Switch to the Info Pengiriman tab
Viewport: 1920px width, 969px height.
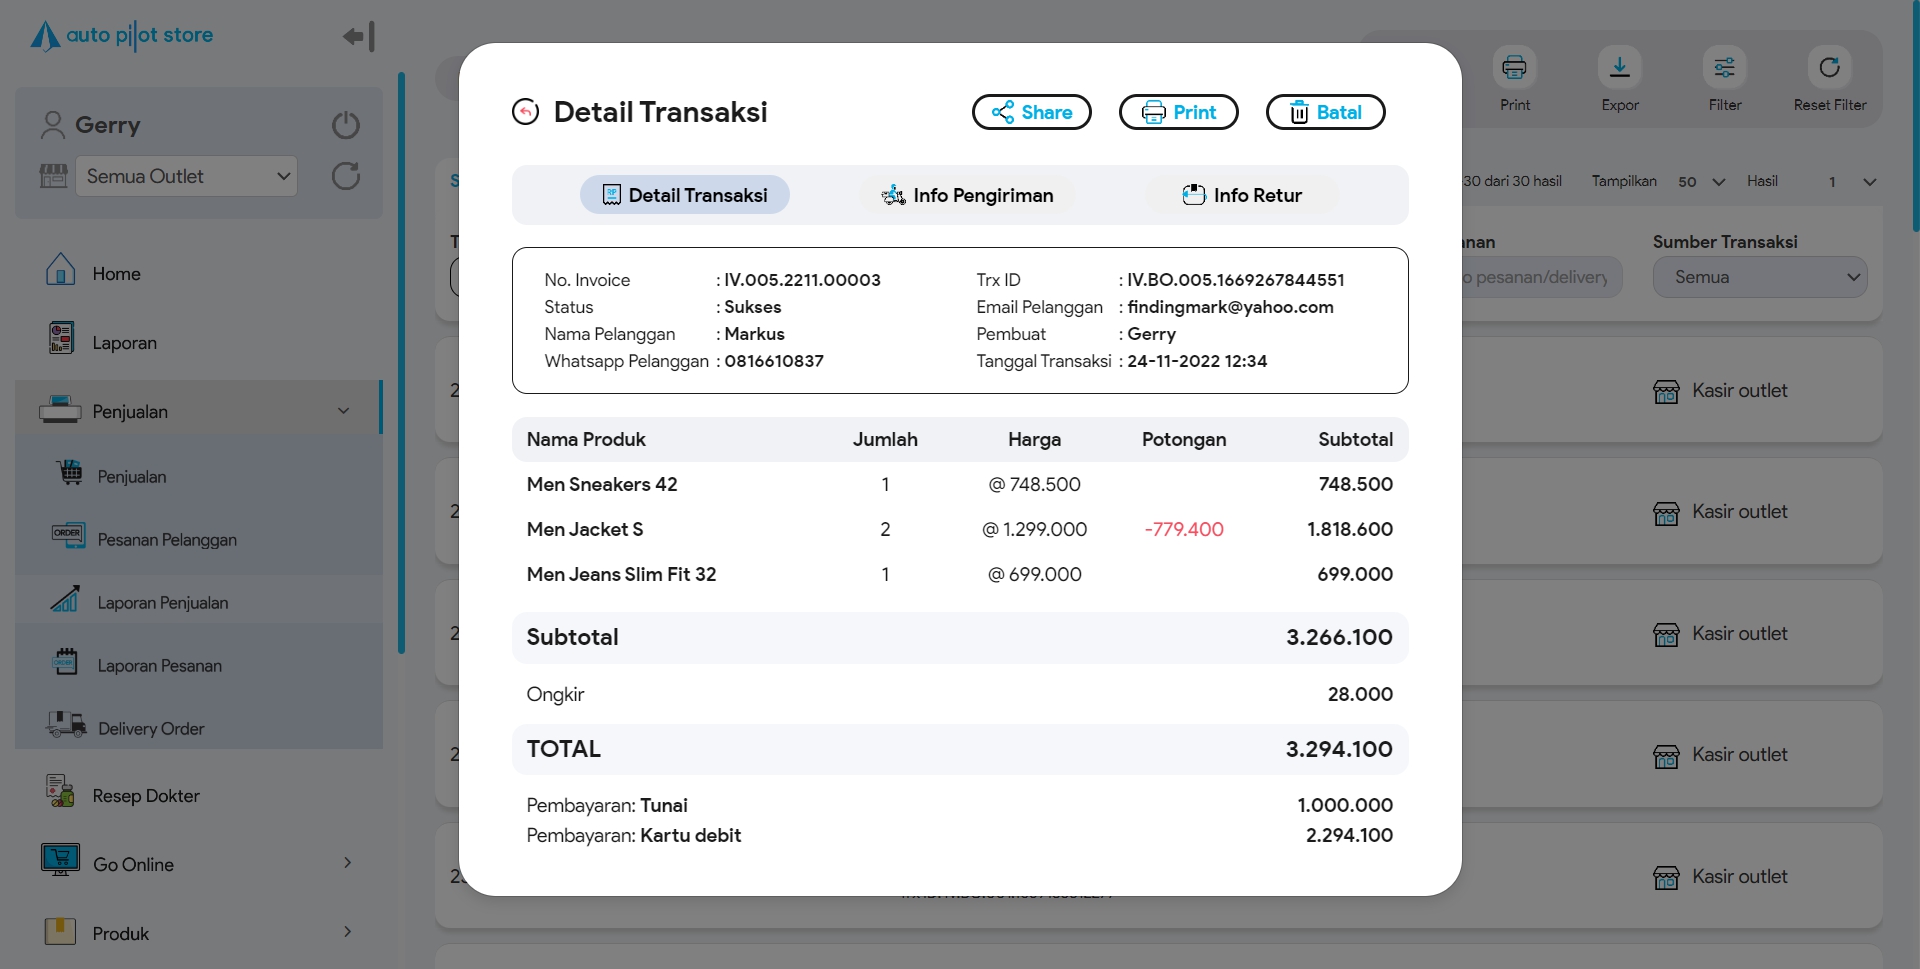tap(967, 195)
